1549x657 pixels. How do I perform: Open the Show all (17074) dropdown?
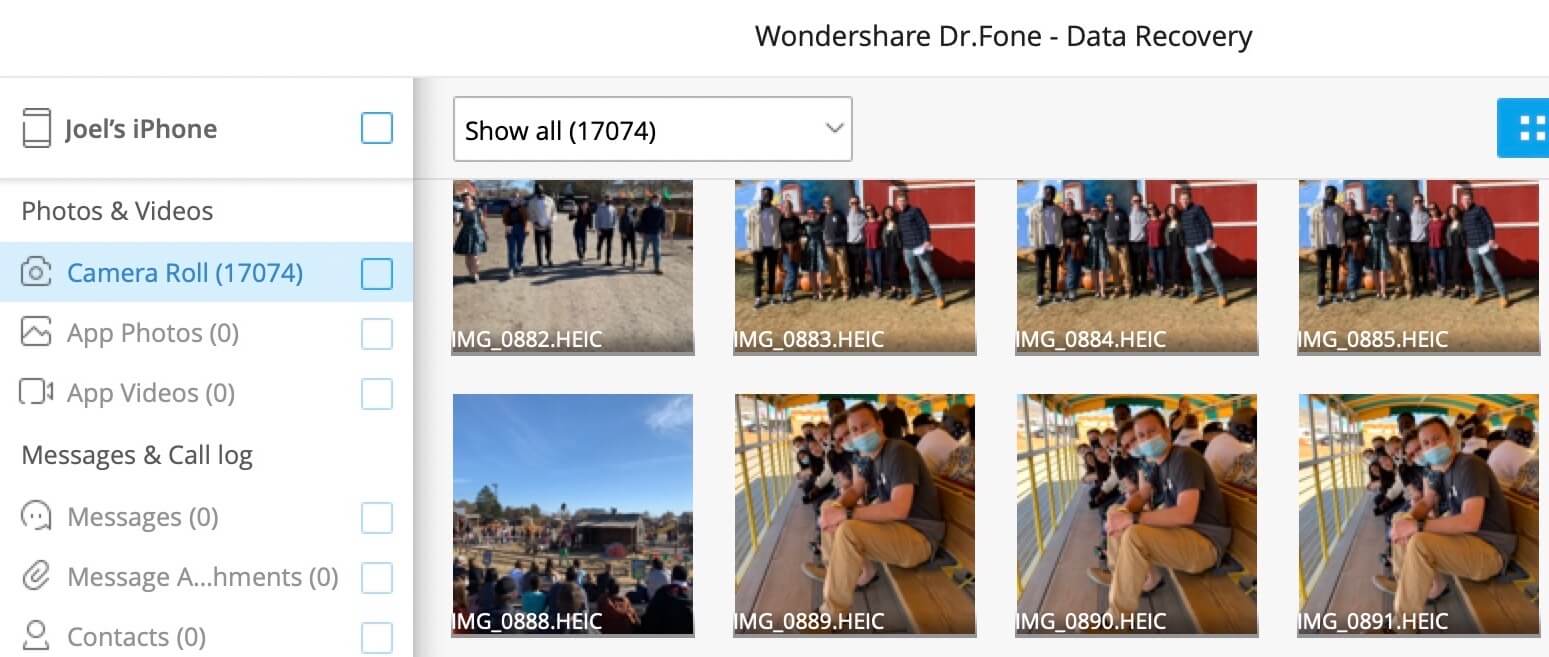pos(652,129)
